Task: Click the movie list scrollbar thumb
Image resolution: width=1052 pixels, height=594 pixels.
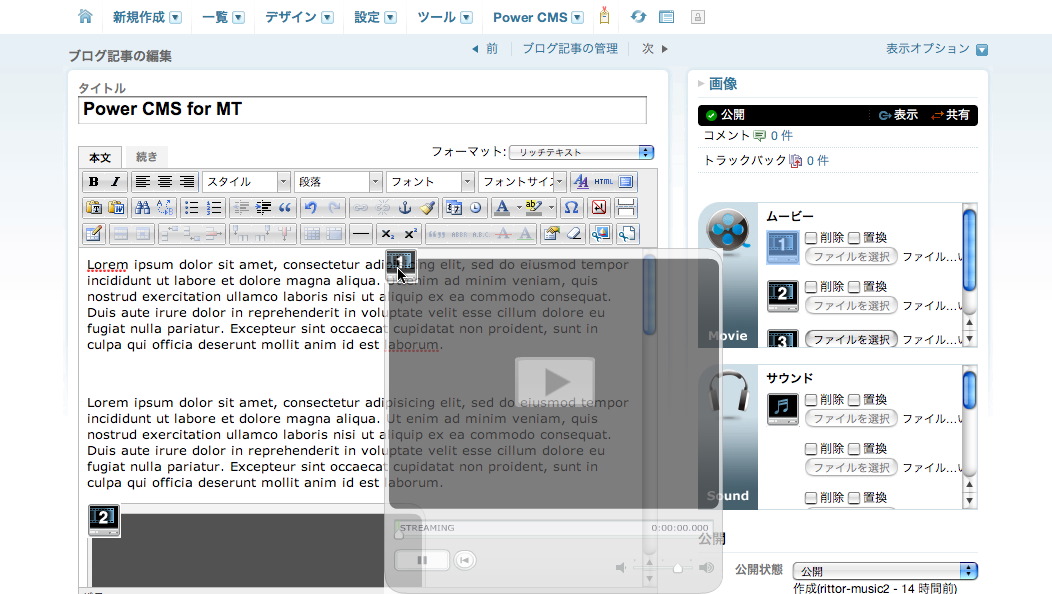Action: pos(969,250)
